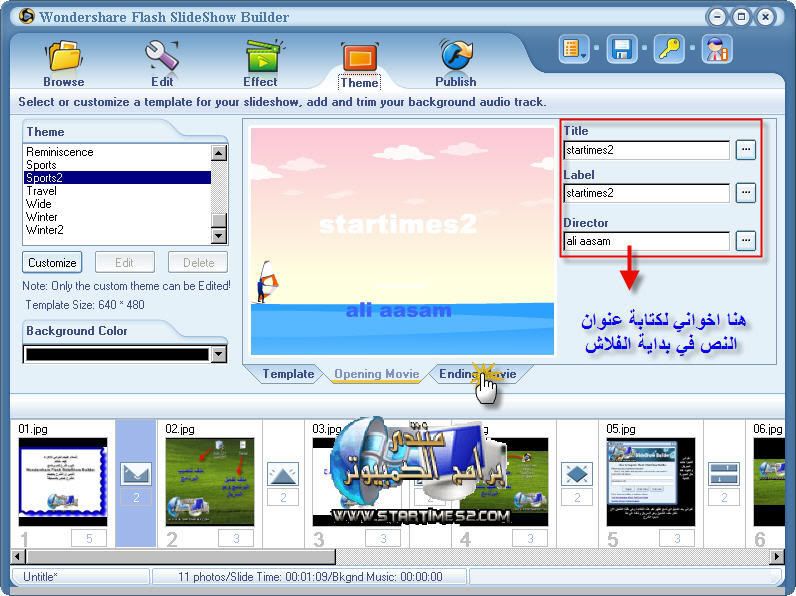Click theme list scroll down arrow
This screenshot has width=796, height=596.
(219, 236)
